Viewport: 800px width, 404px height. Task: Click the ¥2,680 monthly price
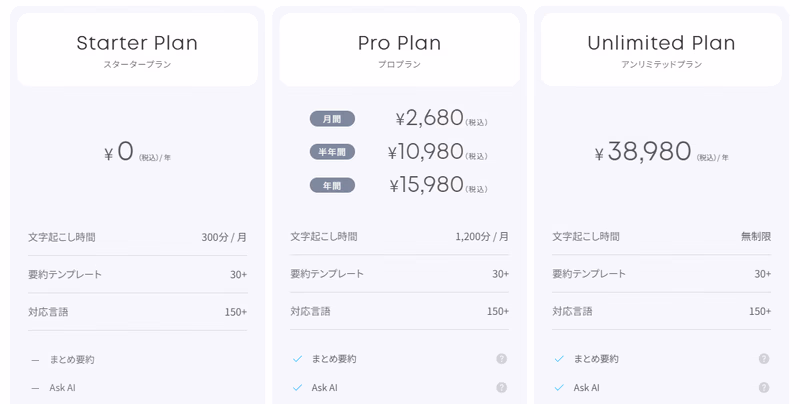(430, 118)
